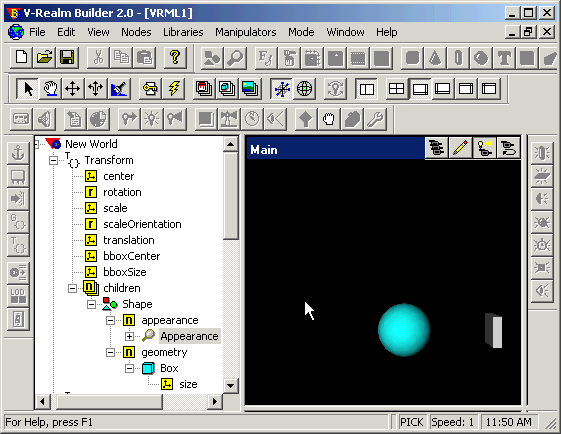
Task: Select the scaleOrientation field
Action: point(142,224)
